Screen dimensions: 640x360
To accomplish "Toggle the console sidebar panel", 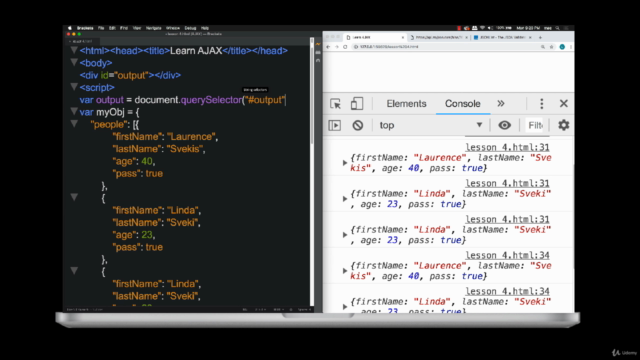I will click(335, 125).
